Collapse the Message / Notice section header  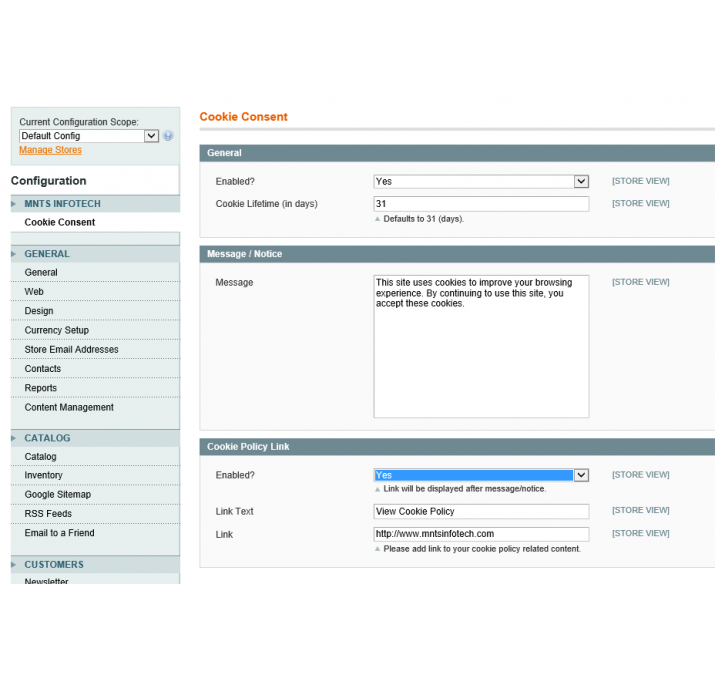pos(457,254)
